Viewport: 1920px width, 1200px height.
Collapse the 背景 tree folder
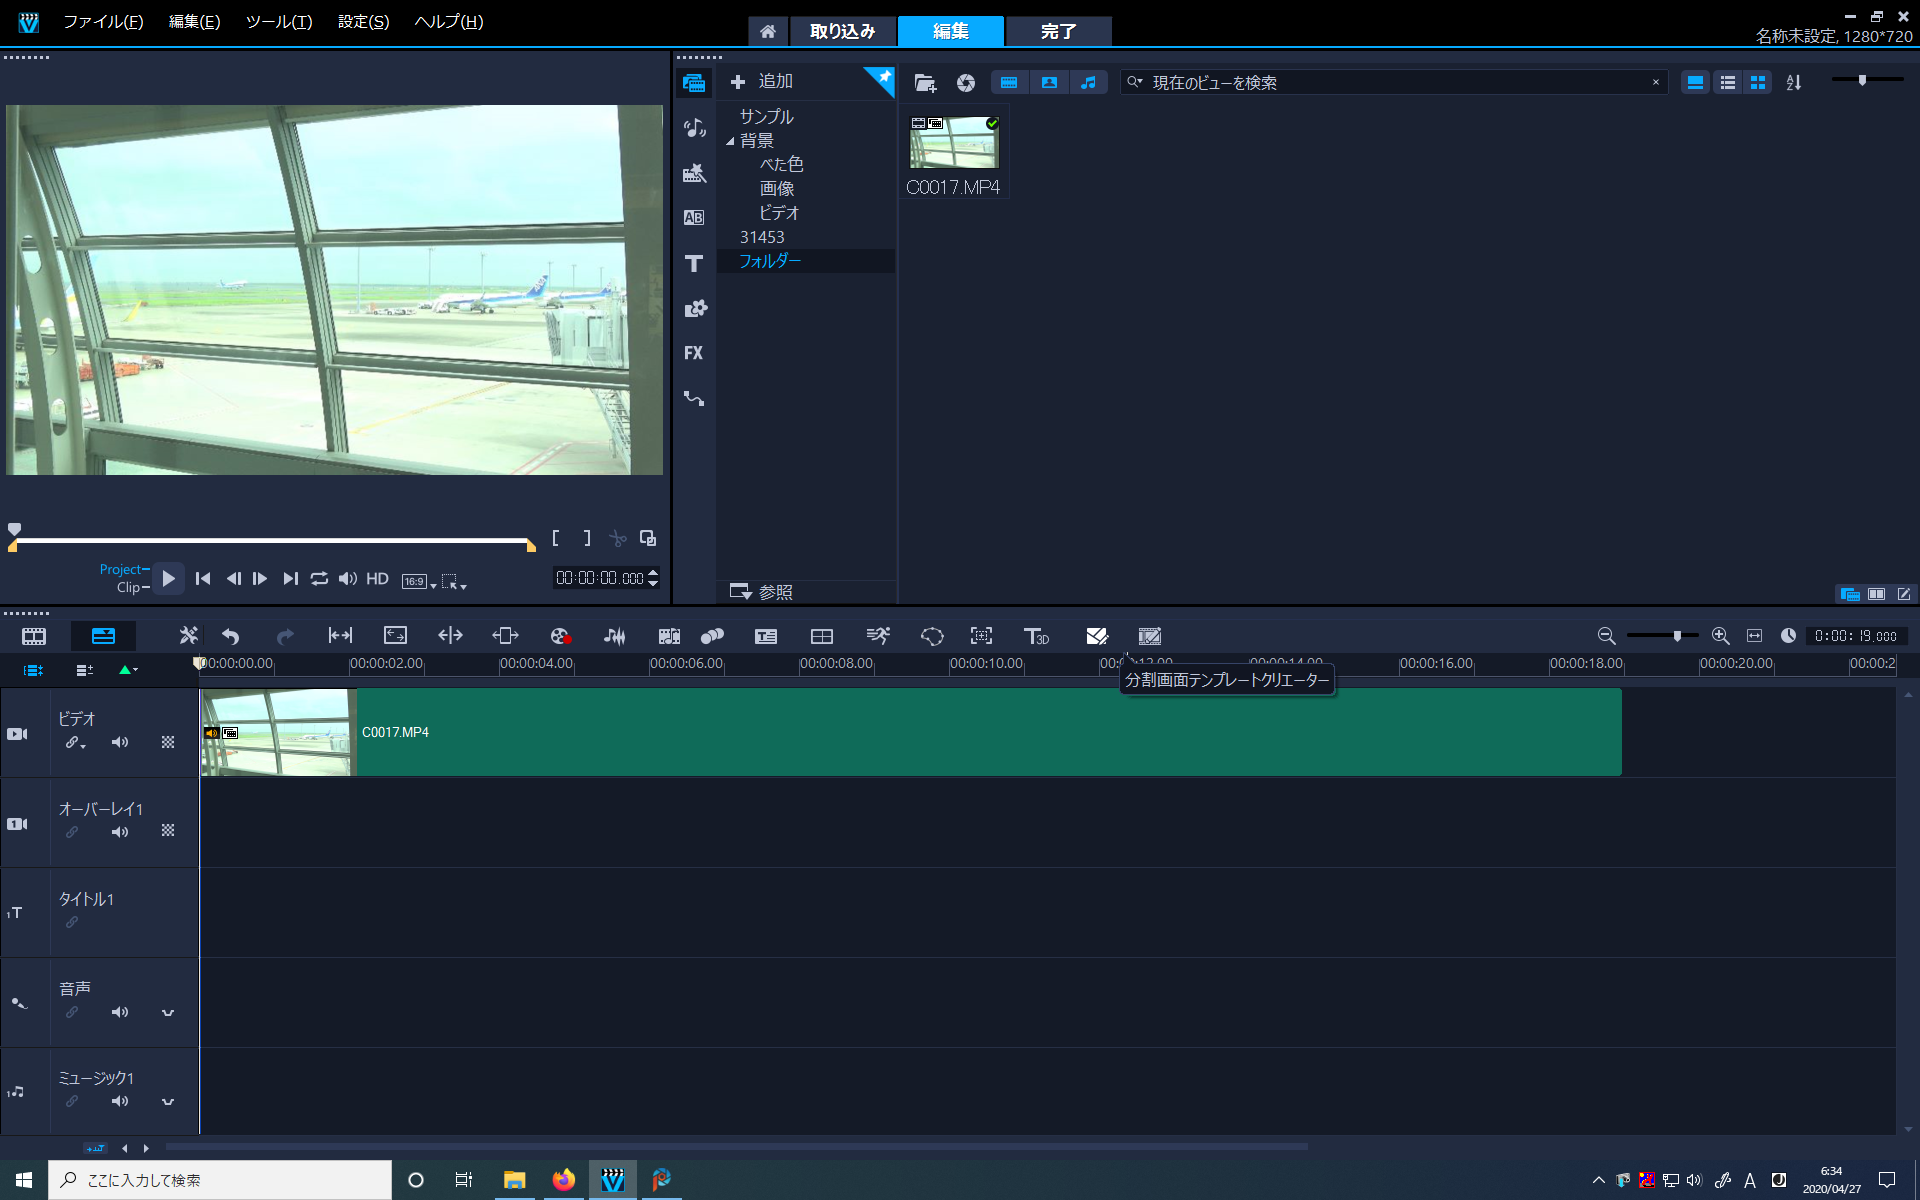pos(730,141)
